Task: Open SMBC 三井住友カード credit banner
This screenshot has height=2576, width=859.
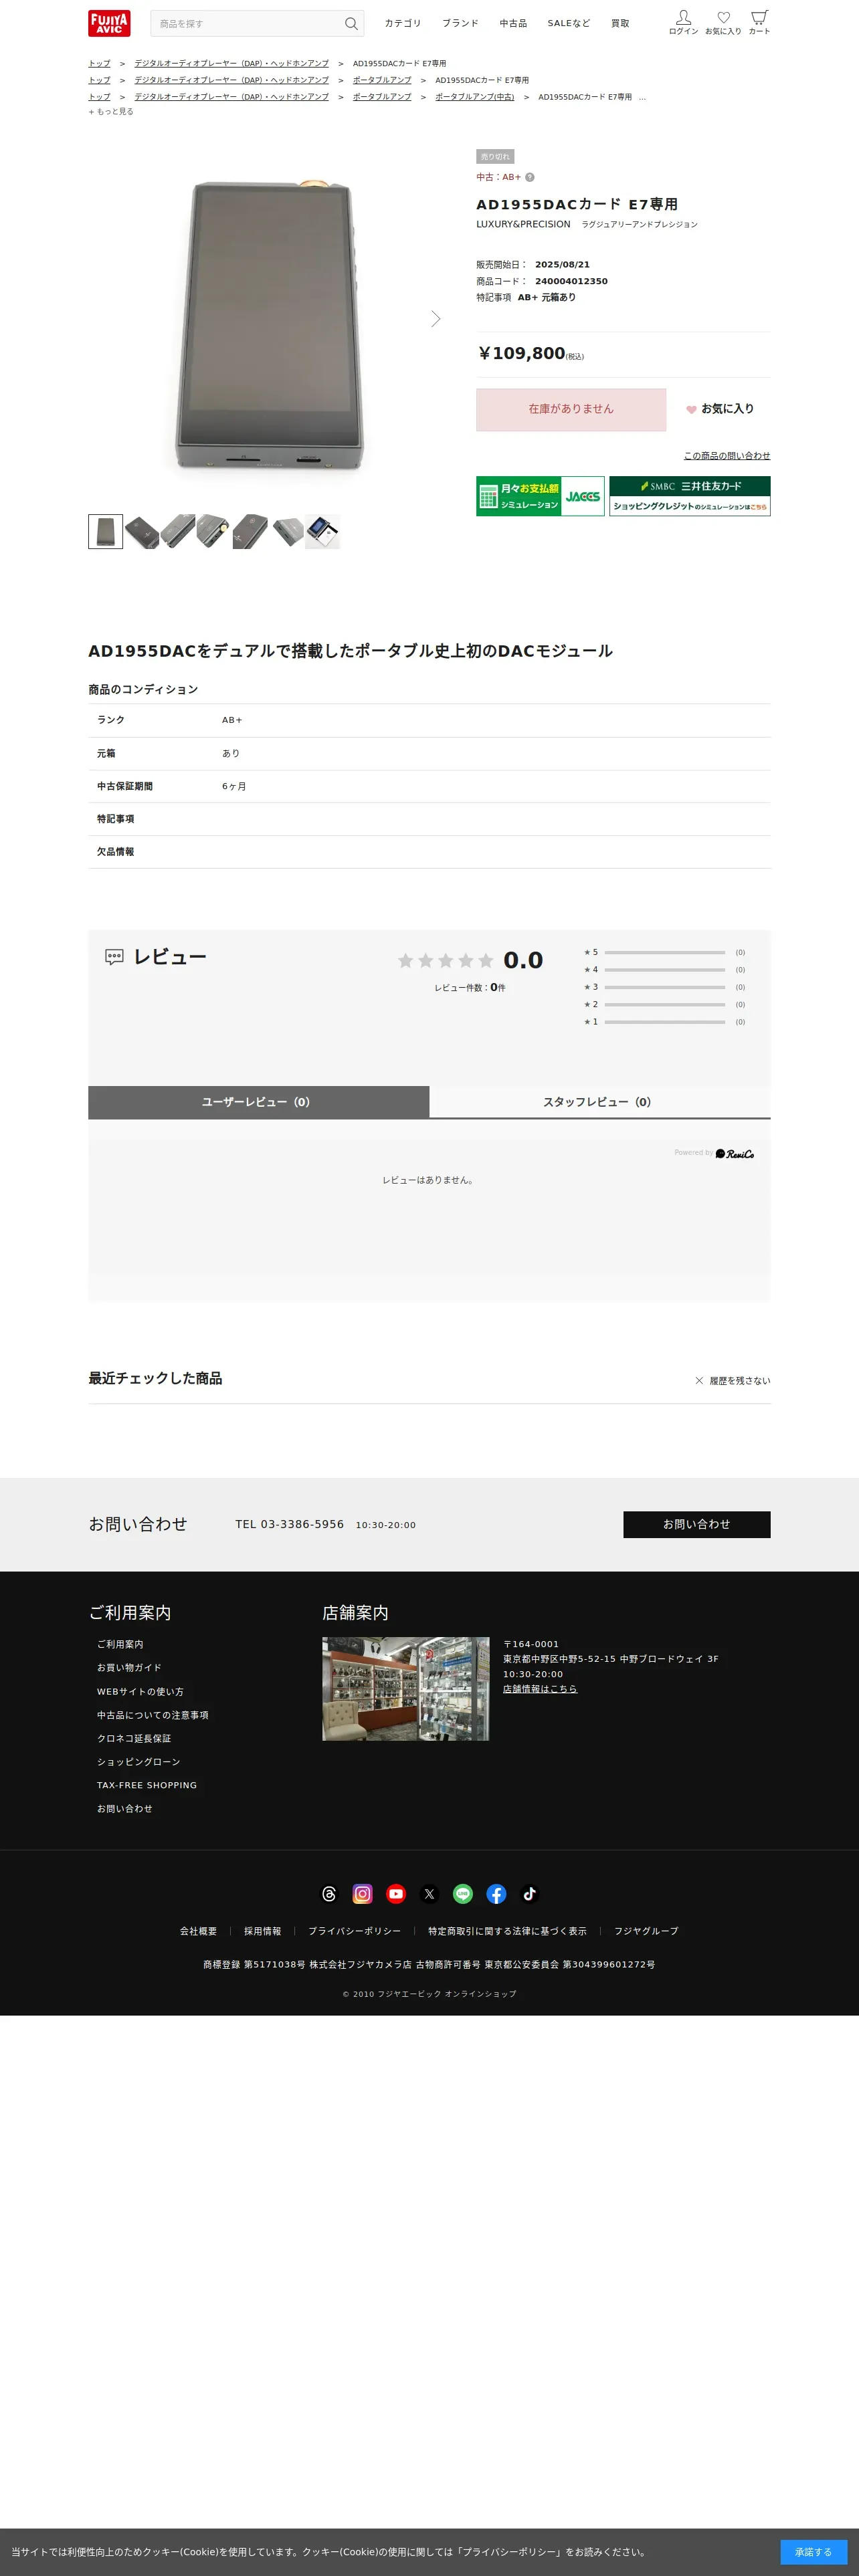Action: [690, 496]
